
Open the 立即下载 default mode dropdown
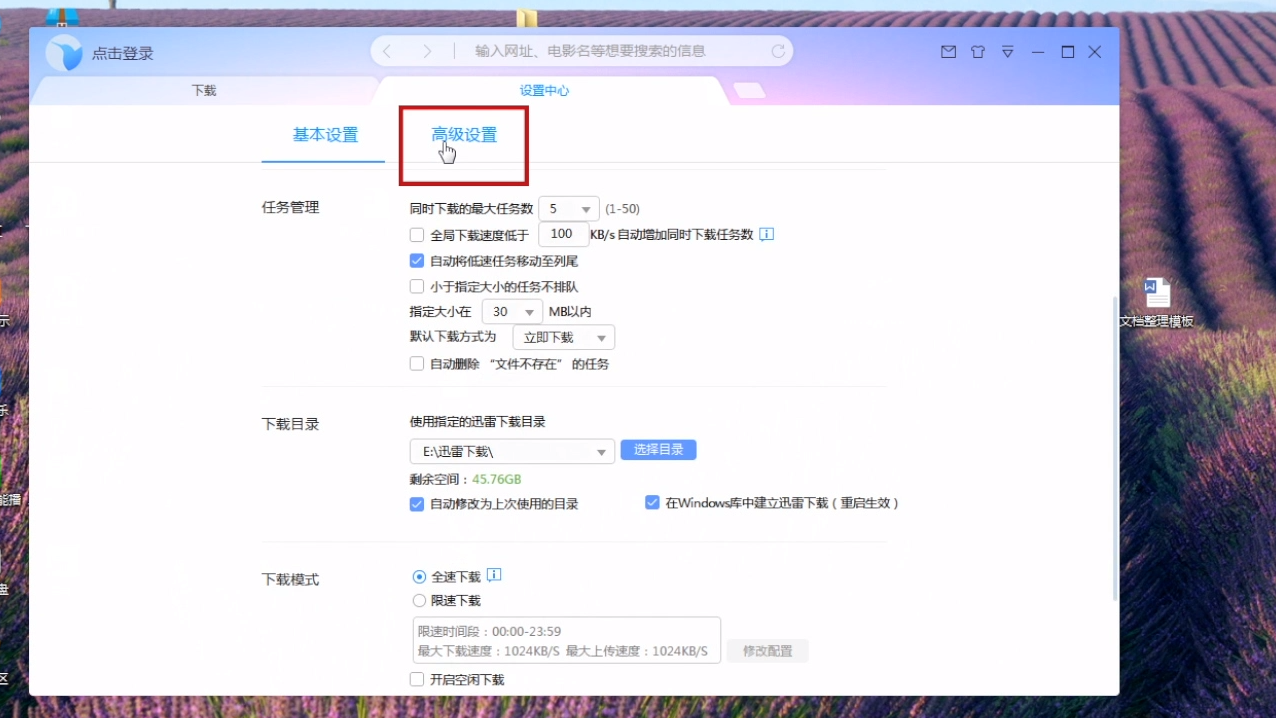click(x=563, y=338)
